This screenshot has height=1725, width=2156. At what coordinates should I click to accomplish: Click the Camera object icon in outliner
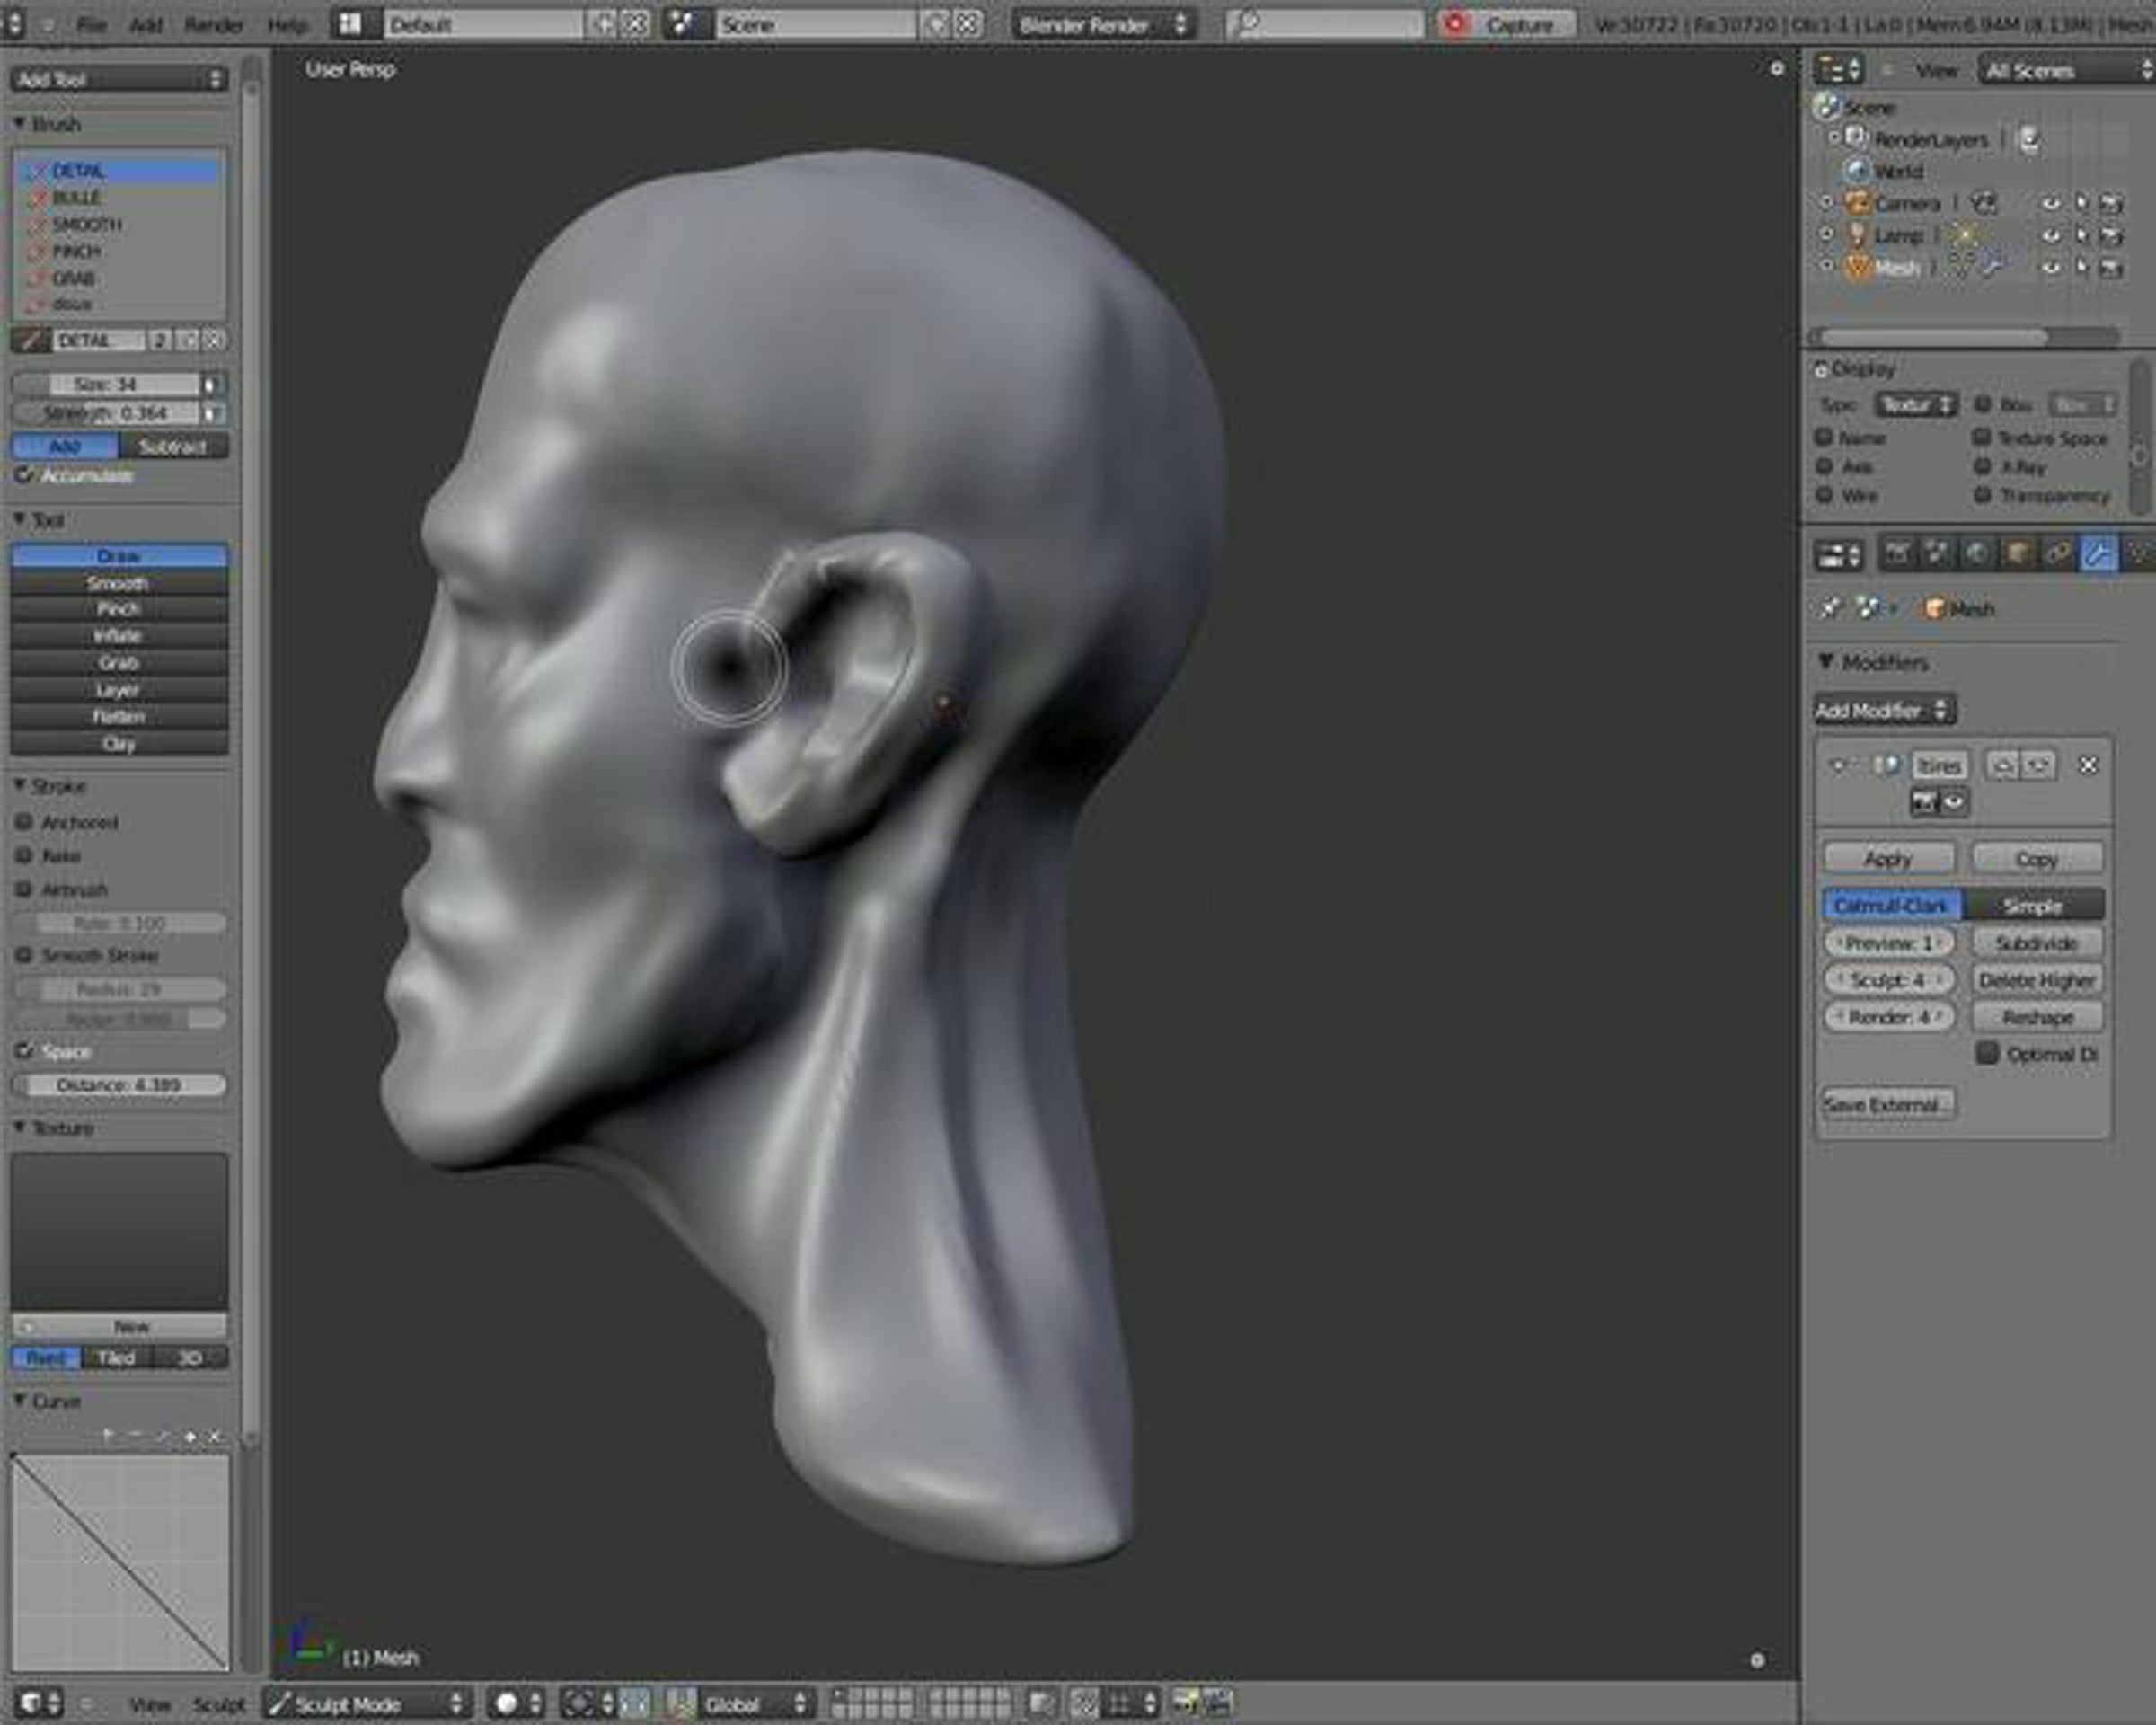click(1857, 203)
